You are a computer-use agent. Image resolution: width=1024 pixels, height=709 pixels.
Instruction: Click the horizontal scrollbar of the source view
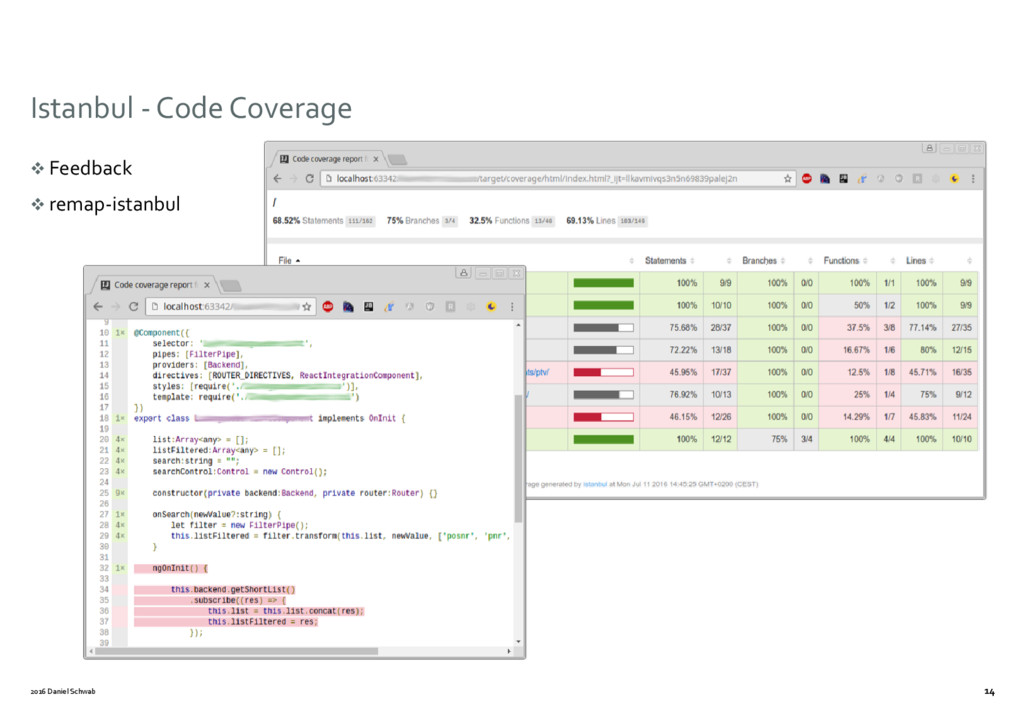point(236,651)
